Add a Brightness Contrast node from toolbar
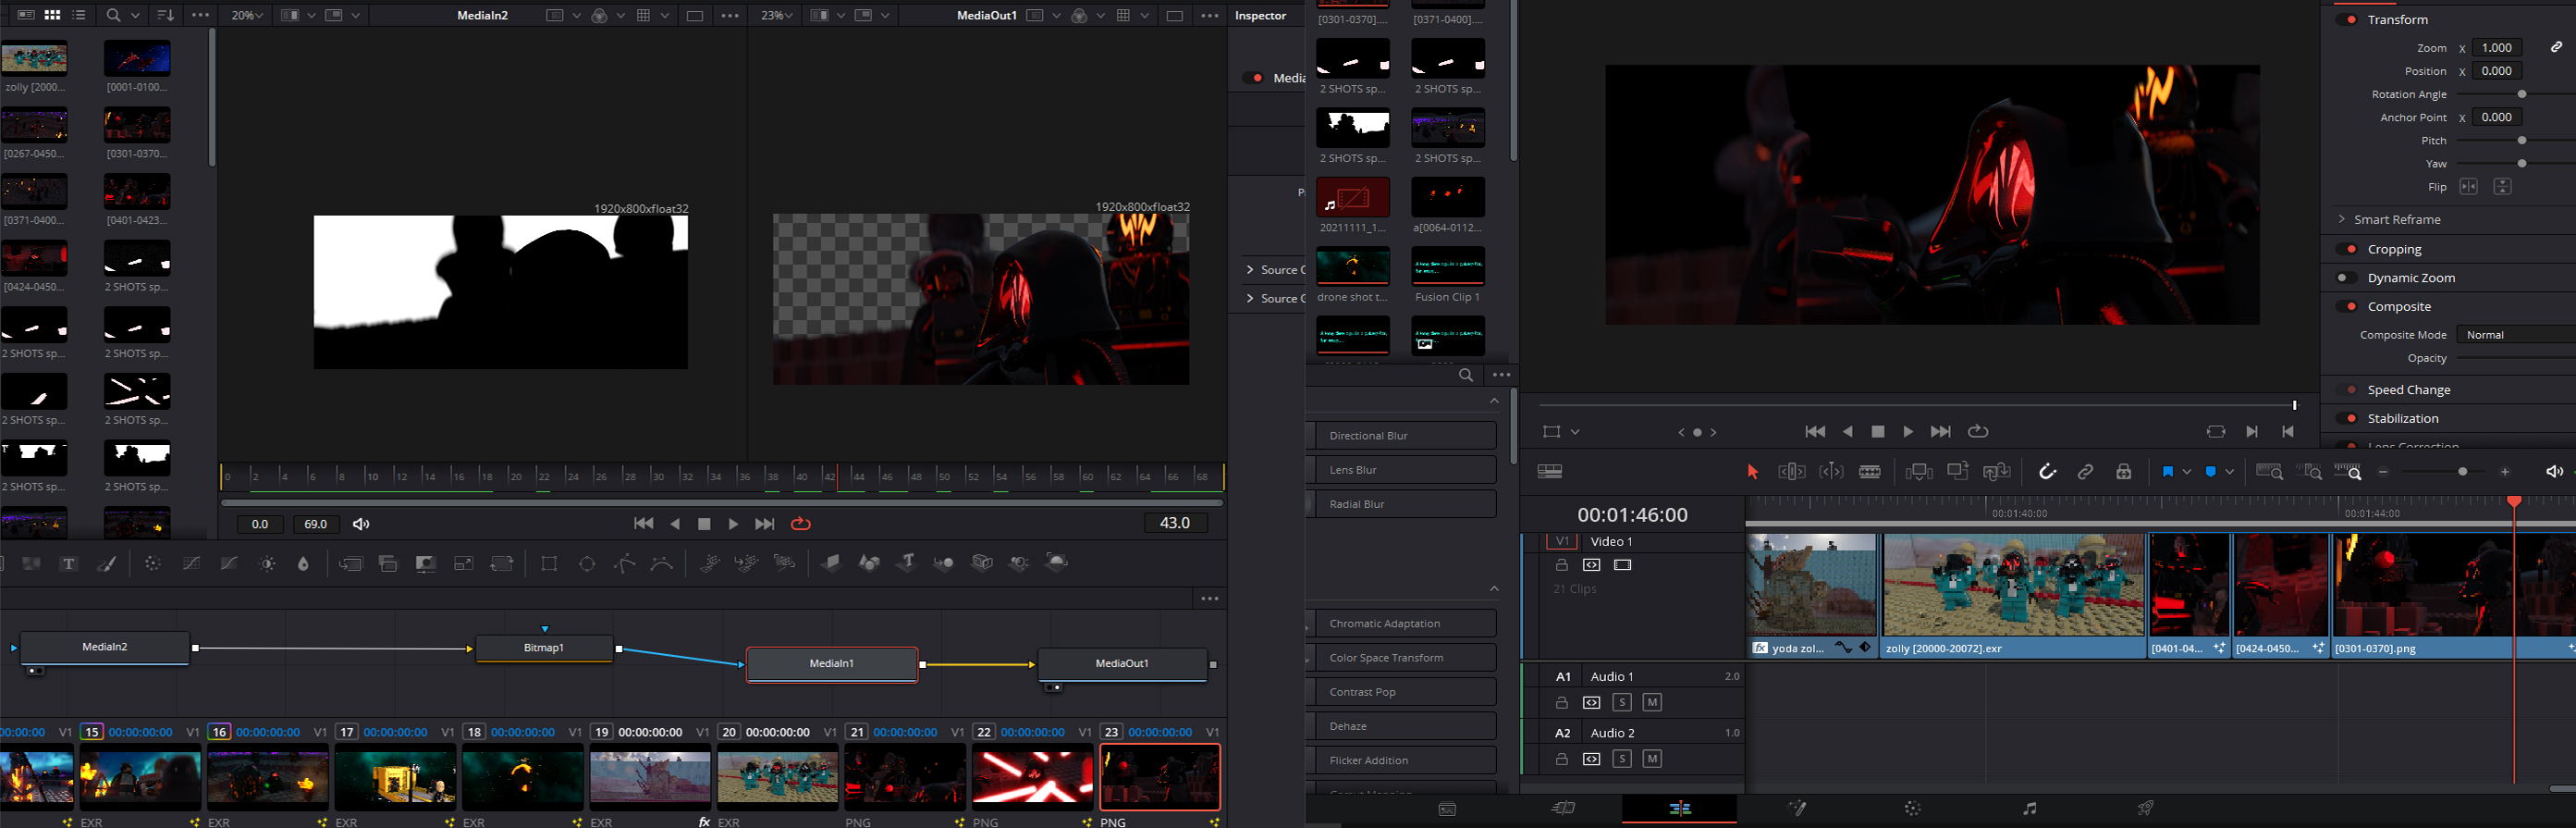The image size is (2576, 828). (x=267, y=564)
